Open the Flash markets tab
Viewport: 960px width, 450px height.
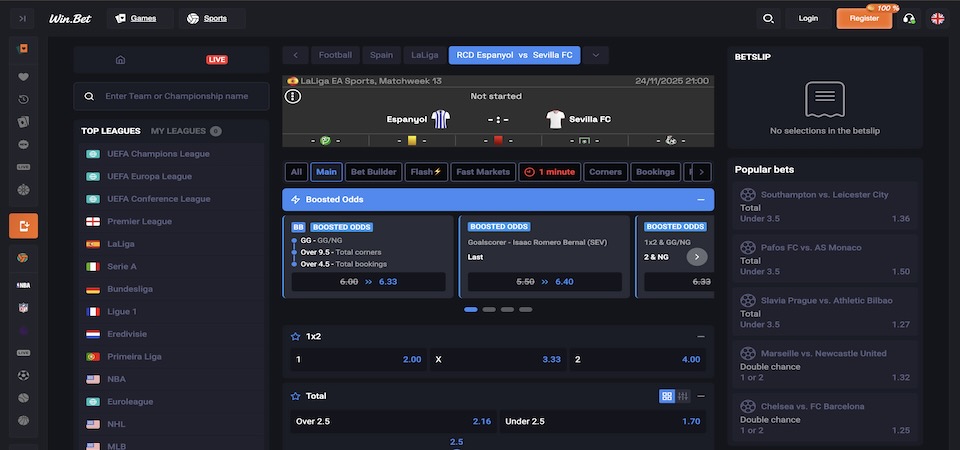(x=426, y=172)
